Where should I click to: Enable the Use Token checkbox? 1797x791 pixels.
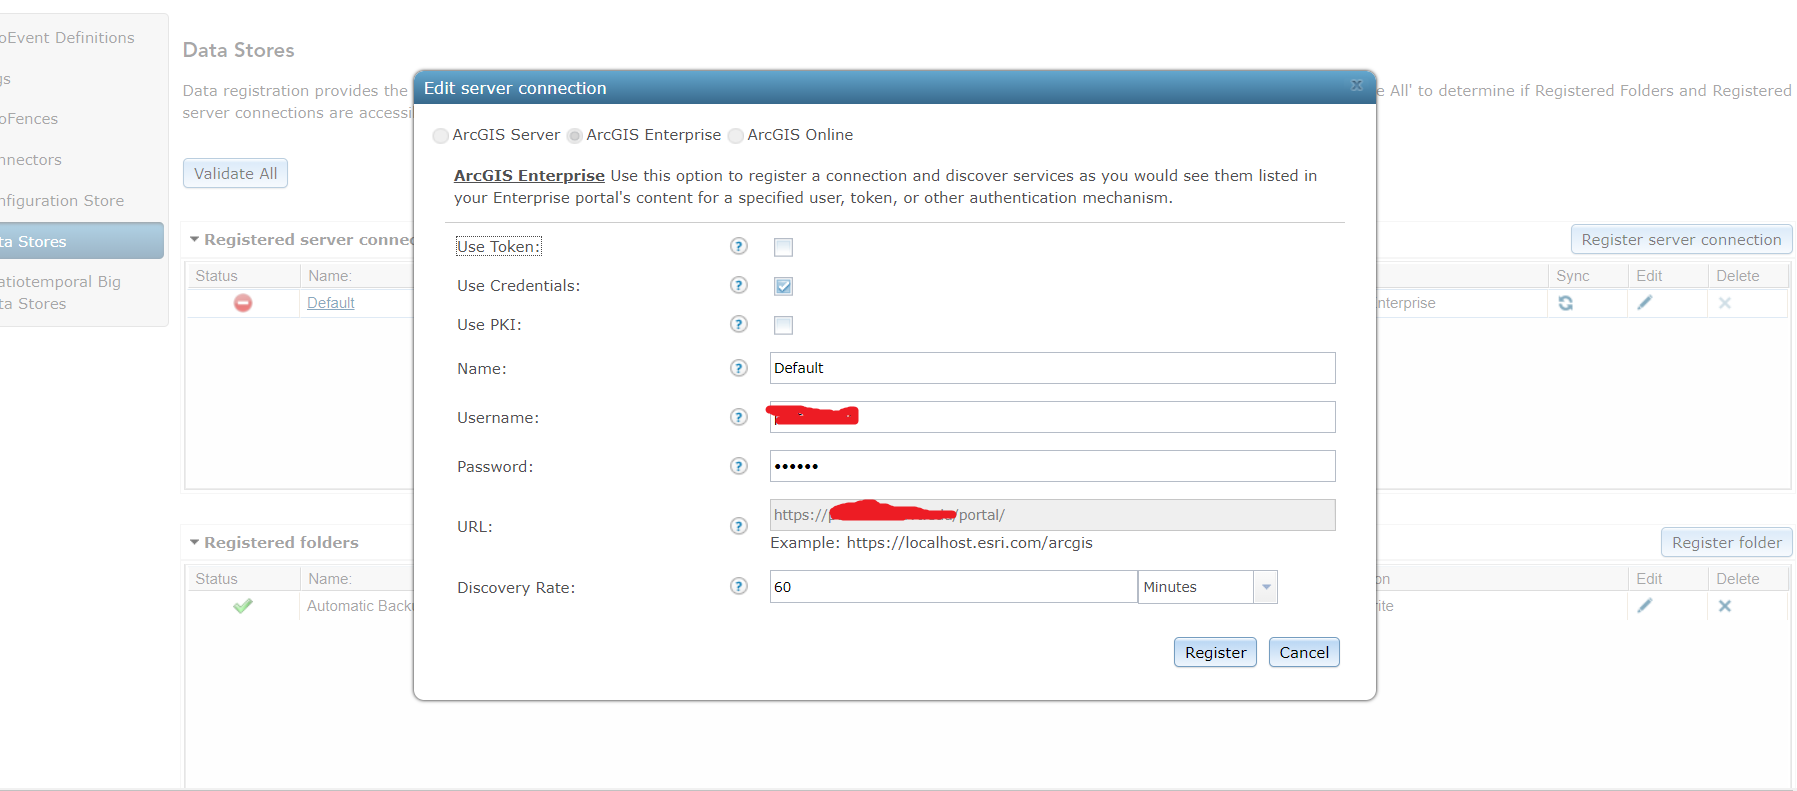(x=783, y=247)
